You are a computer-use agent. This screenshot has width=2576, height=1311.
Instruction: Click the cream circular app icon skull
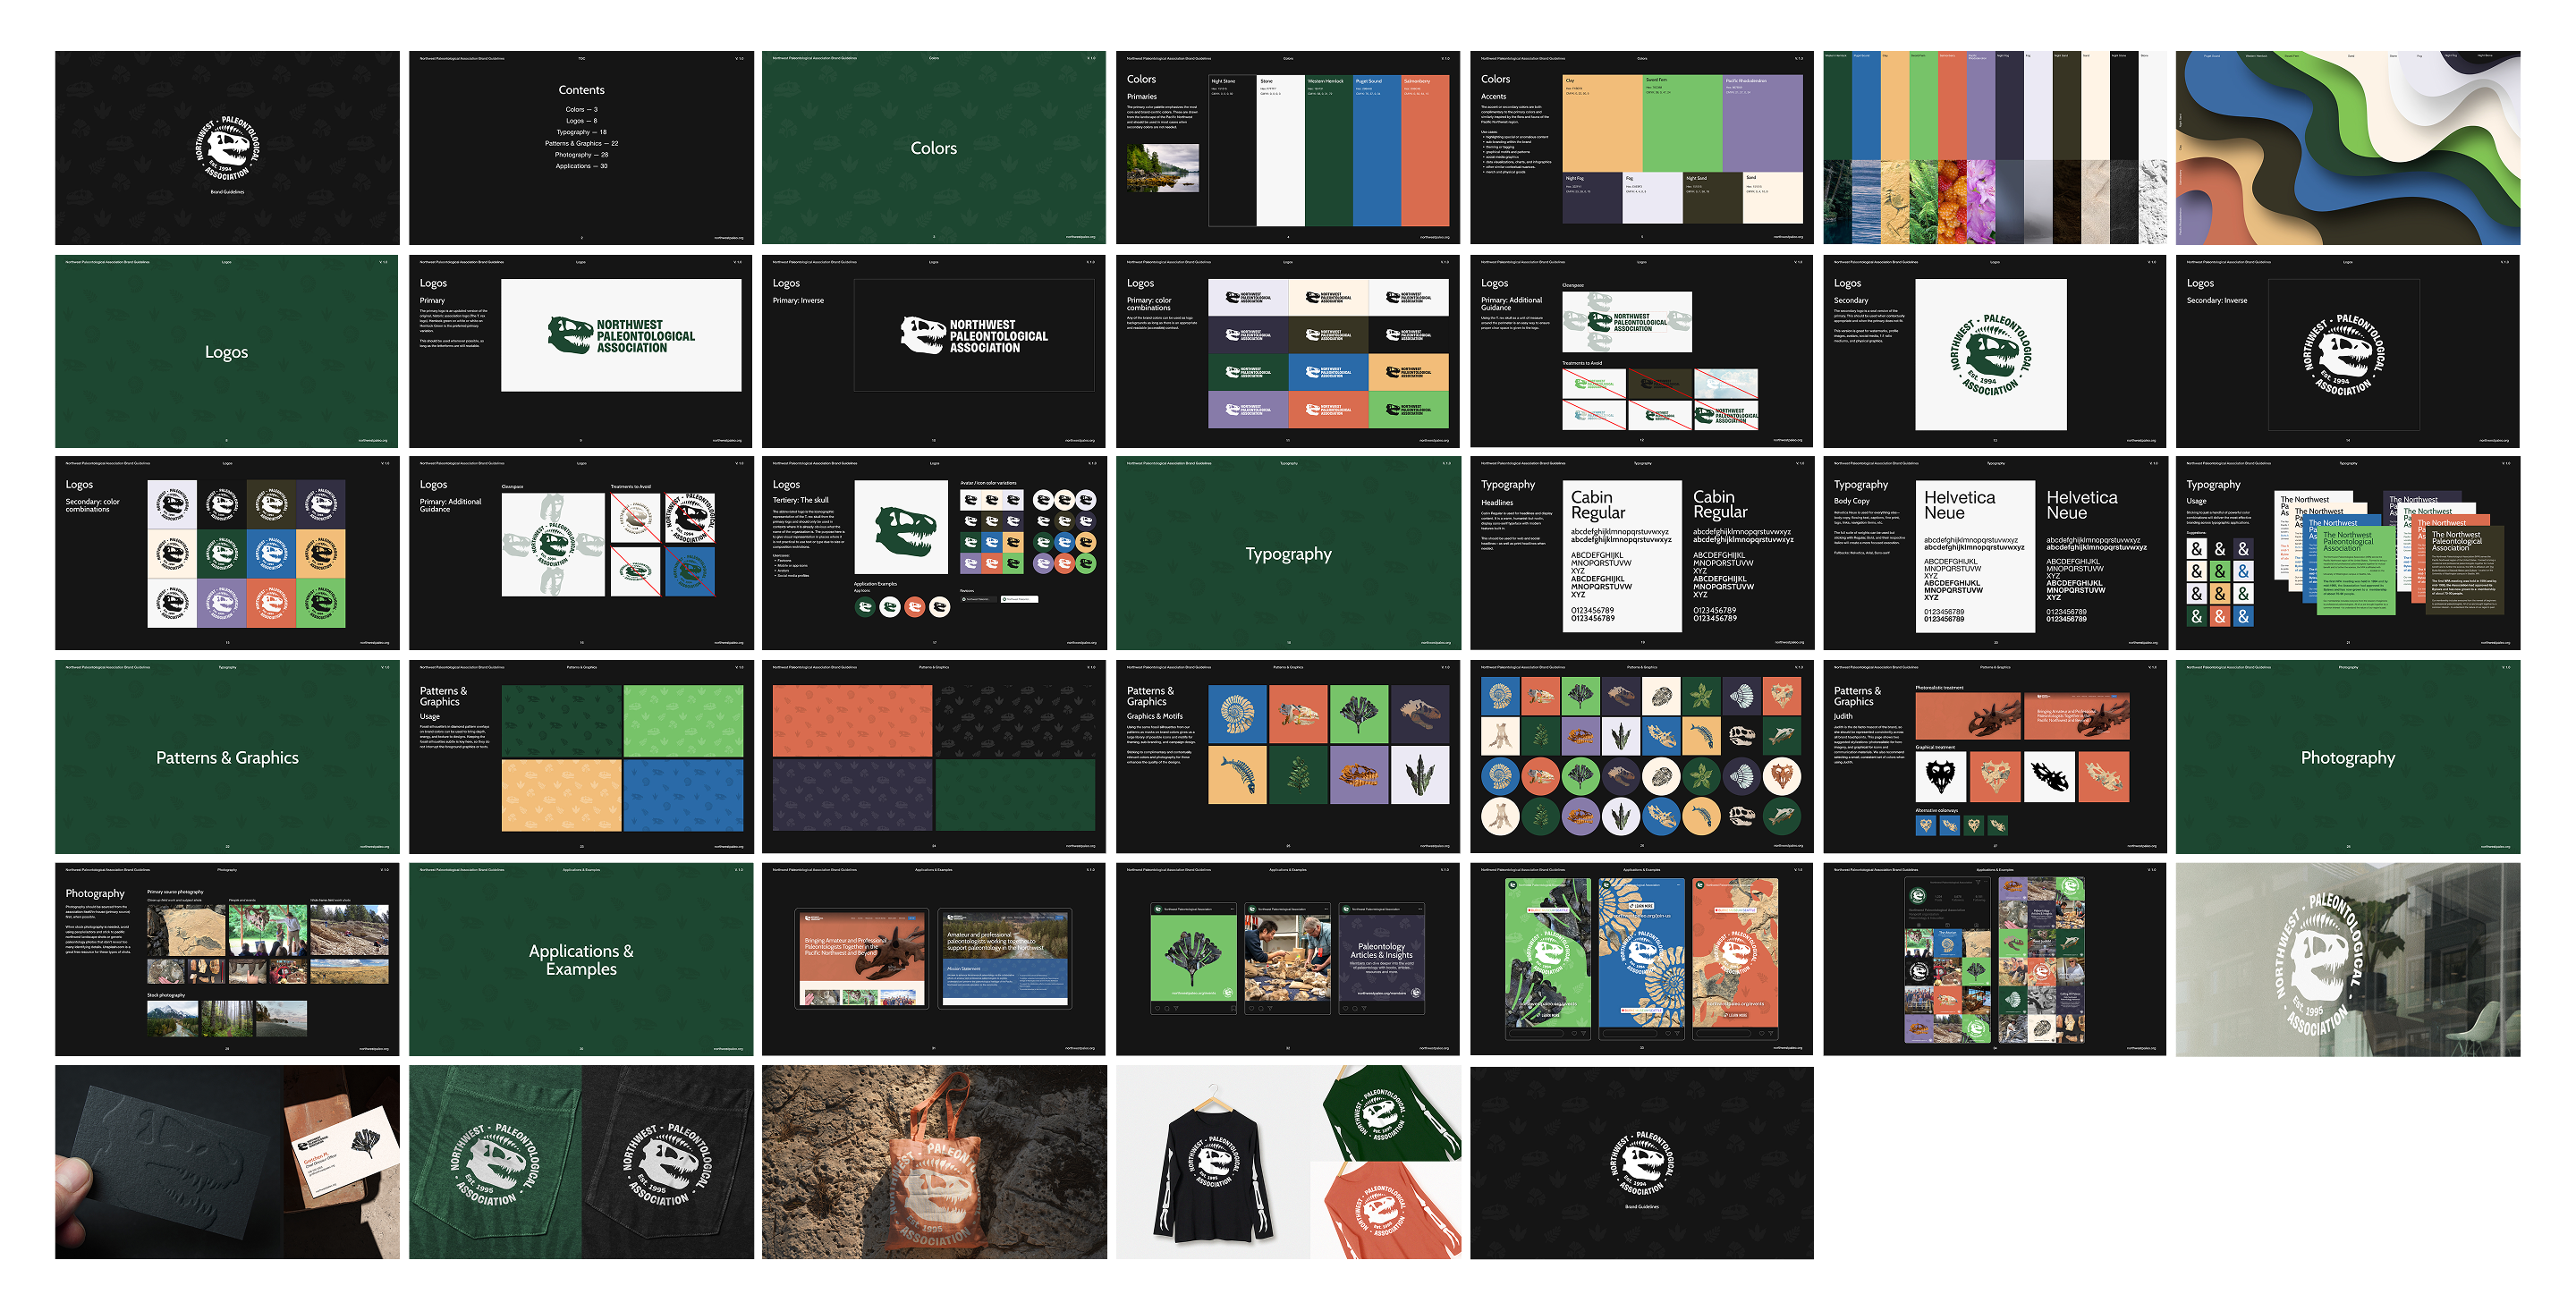click(940, 608)
